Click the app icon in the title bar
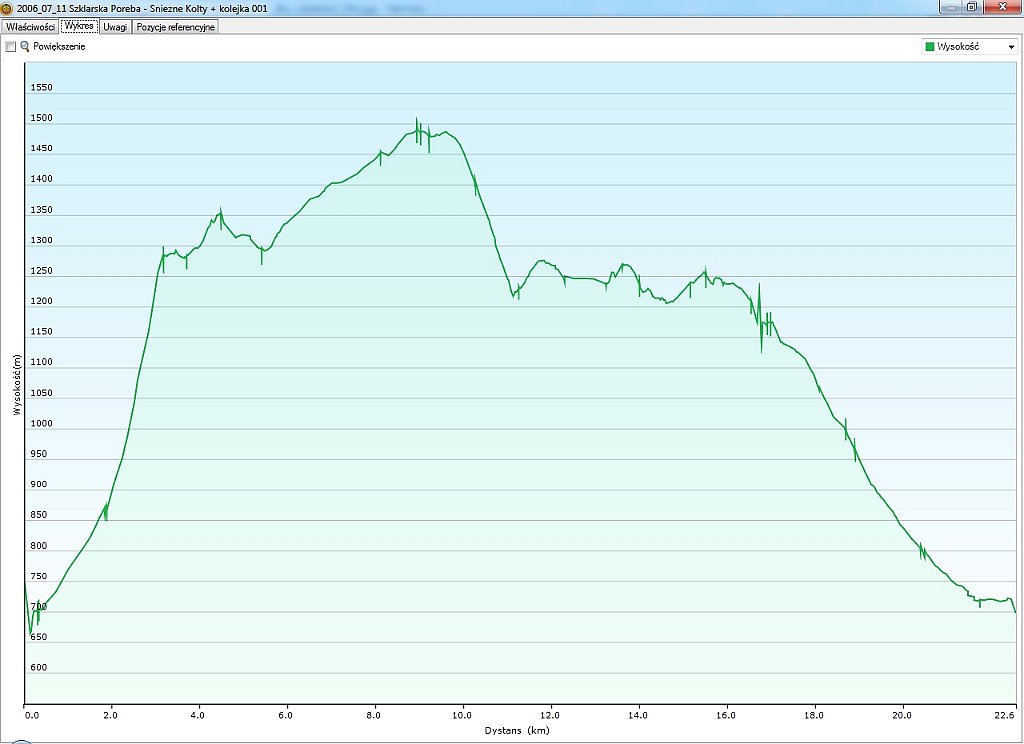The width and height of the screenshot is (1024, 744). pos(8,7)
